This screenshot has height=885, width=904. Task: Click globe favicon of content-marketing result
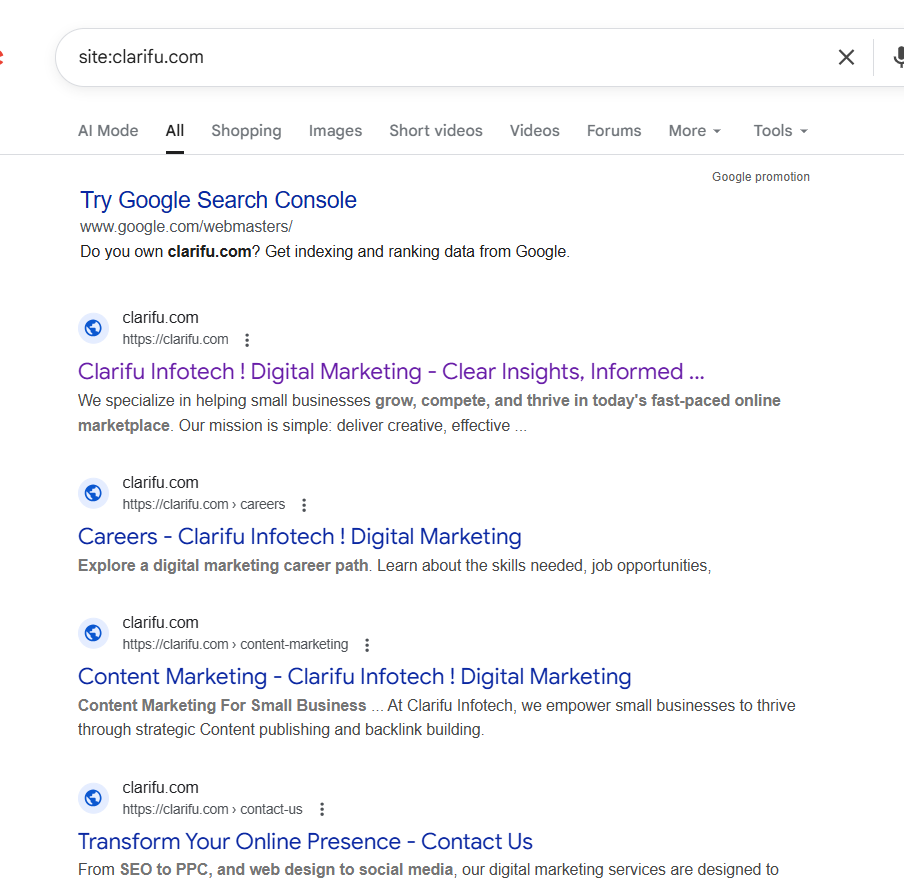click(93, 633)
